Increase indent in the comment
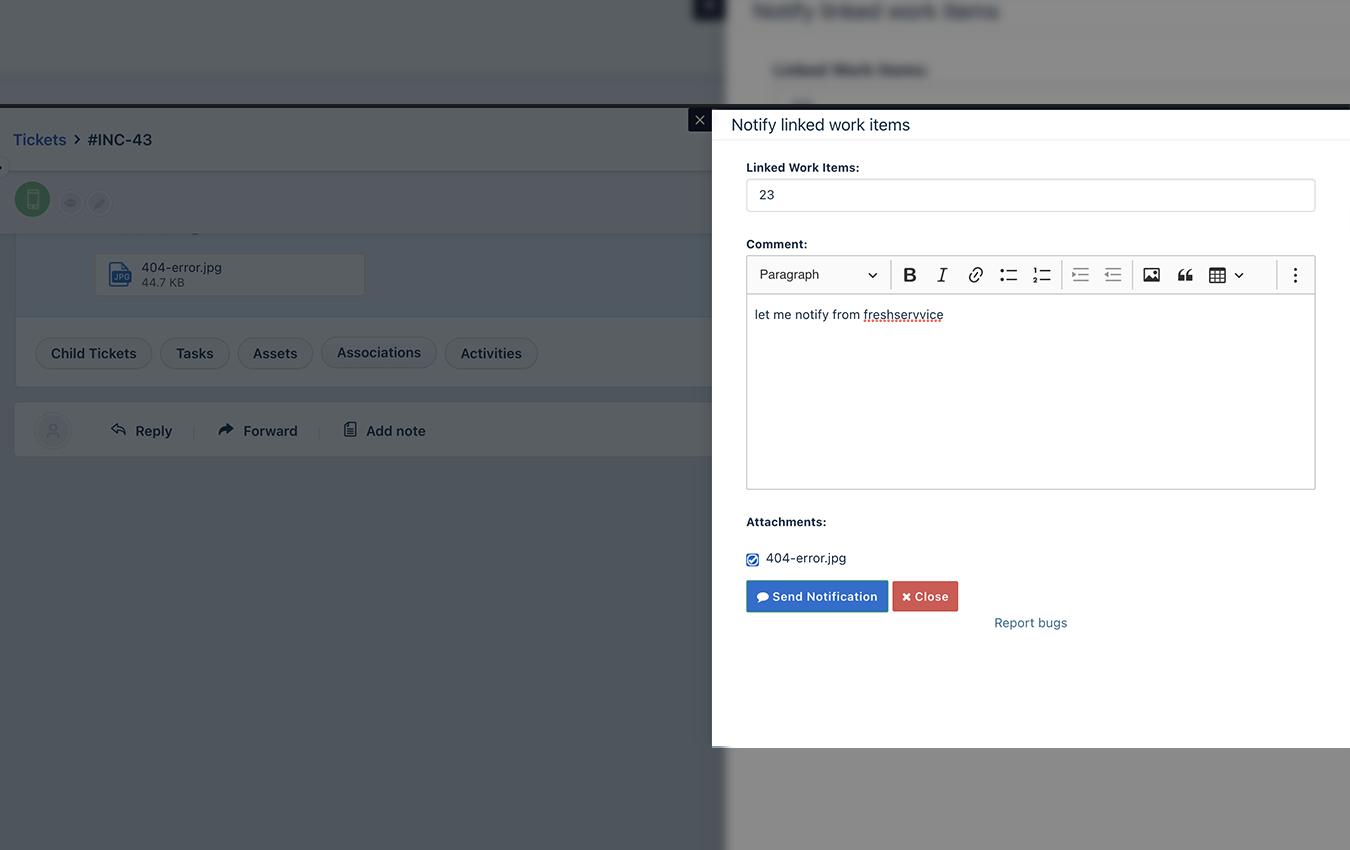This screenshot has width=1350, height=850. point(1080,275)
